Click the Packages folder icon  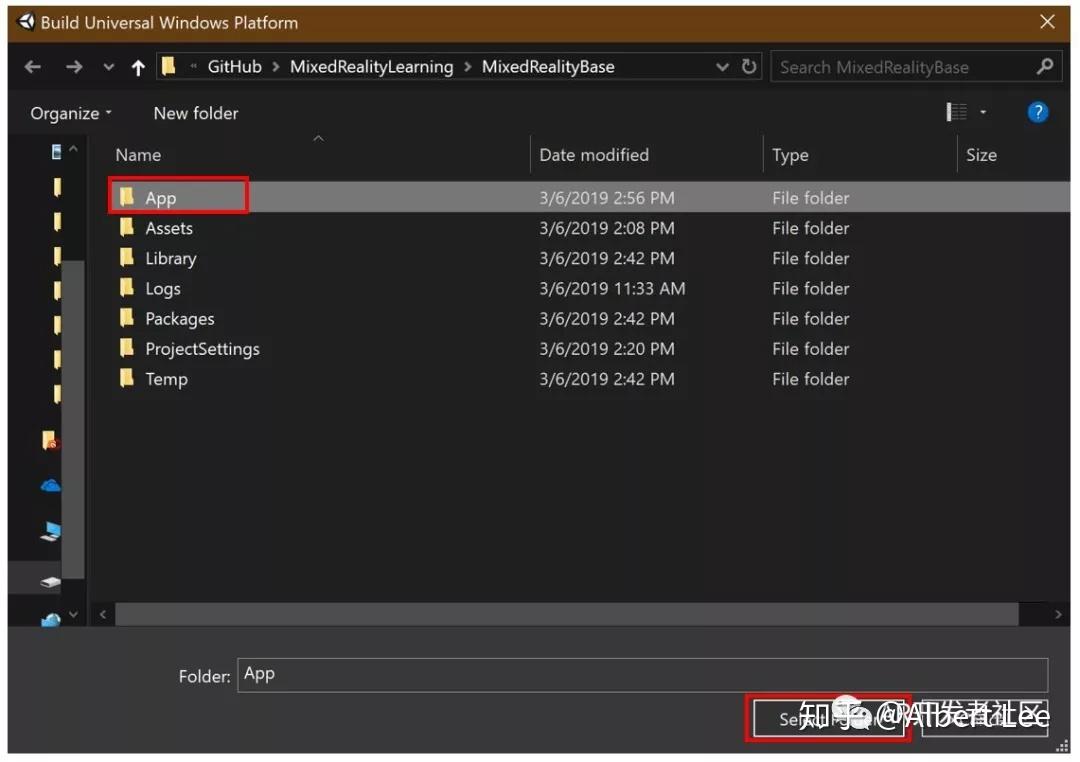tap(127, 318)
